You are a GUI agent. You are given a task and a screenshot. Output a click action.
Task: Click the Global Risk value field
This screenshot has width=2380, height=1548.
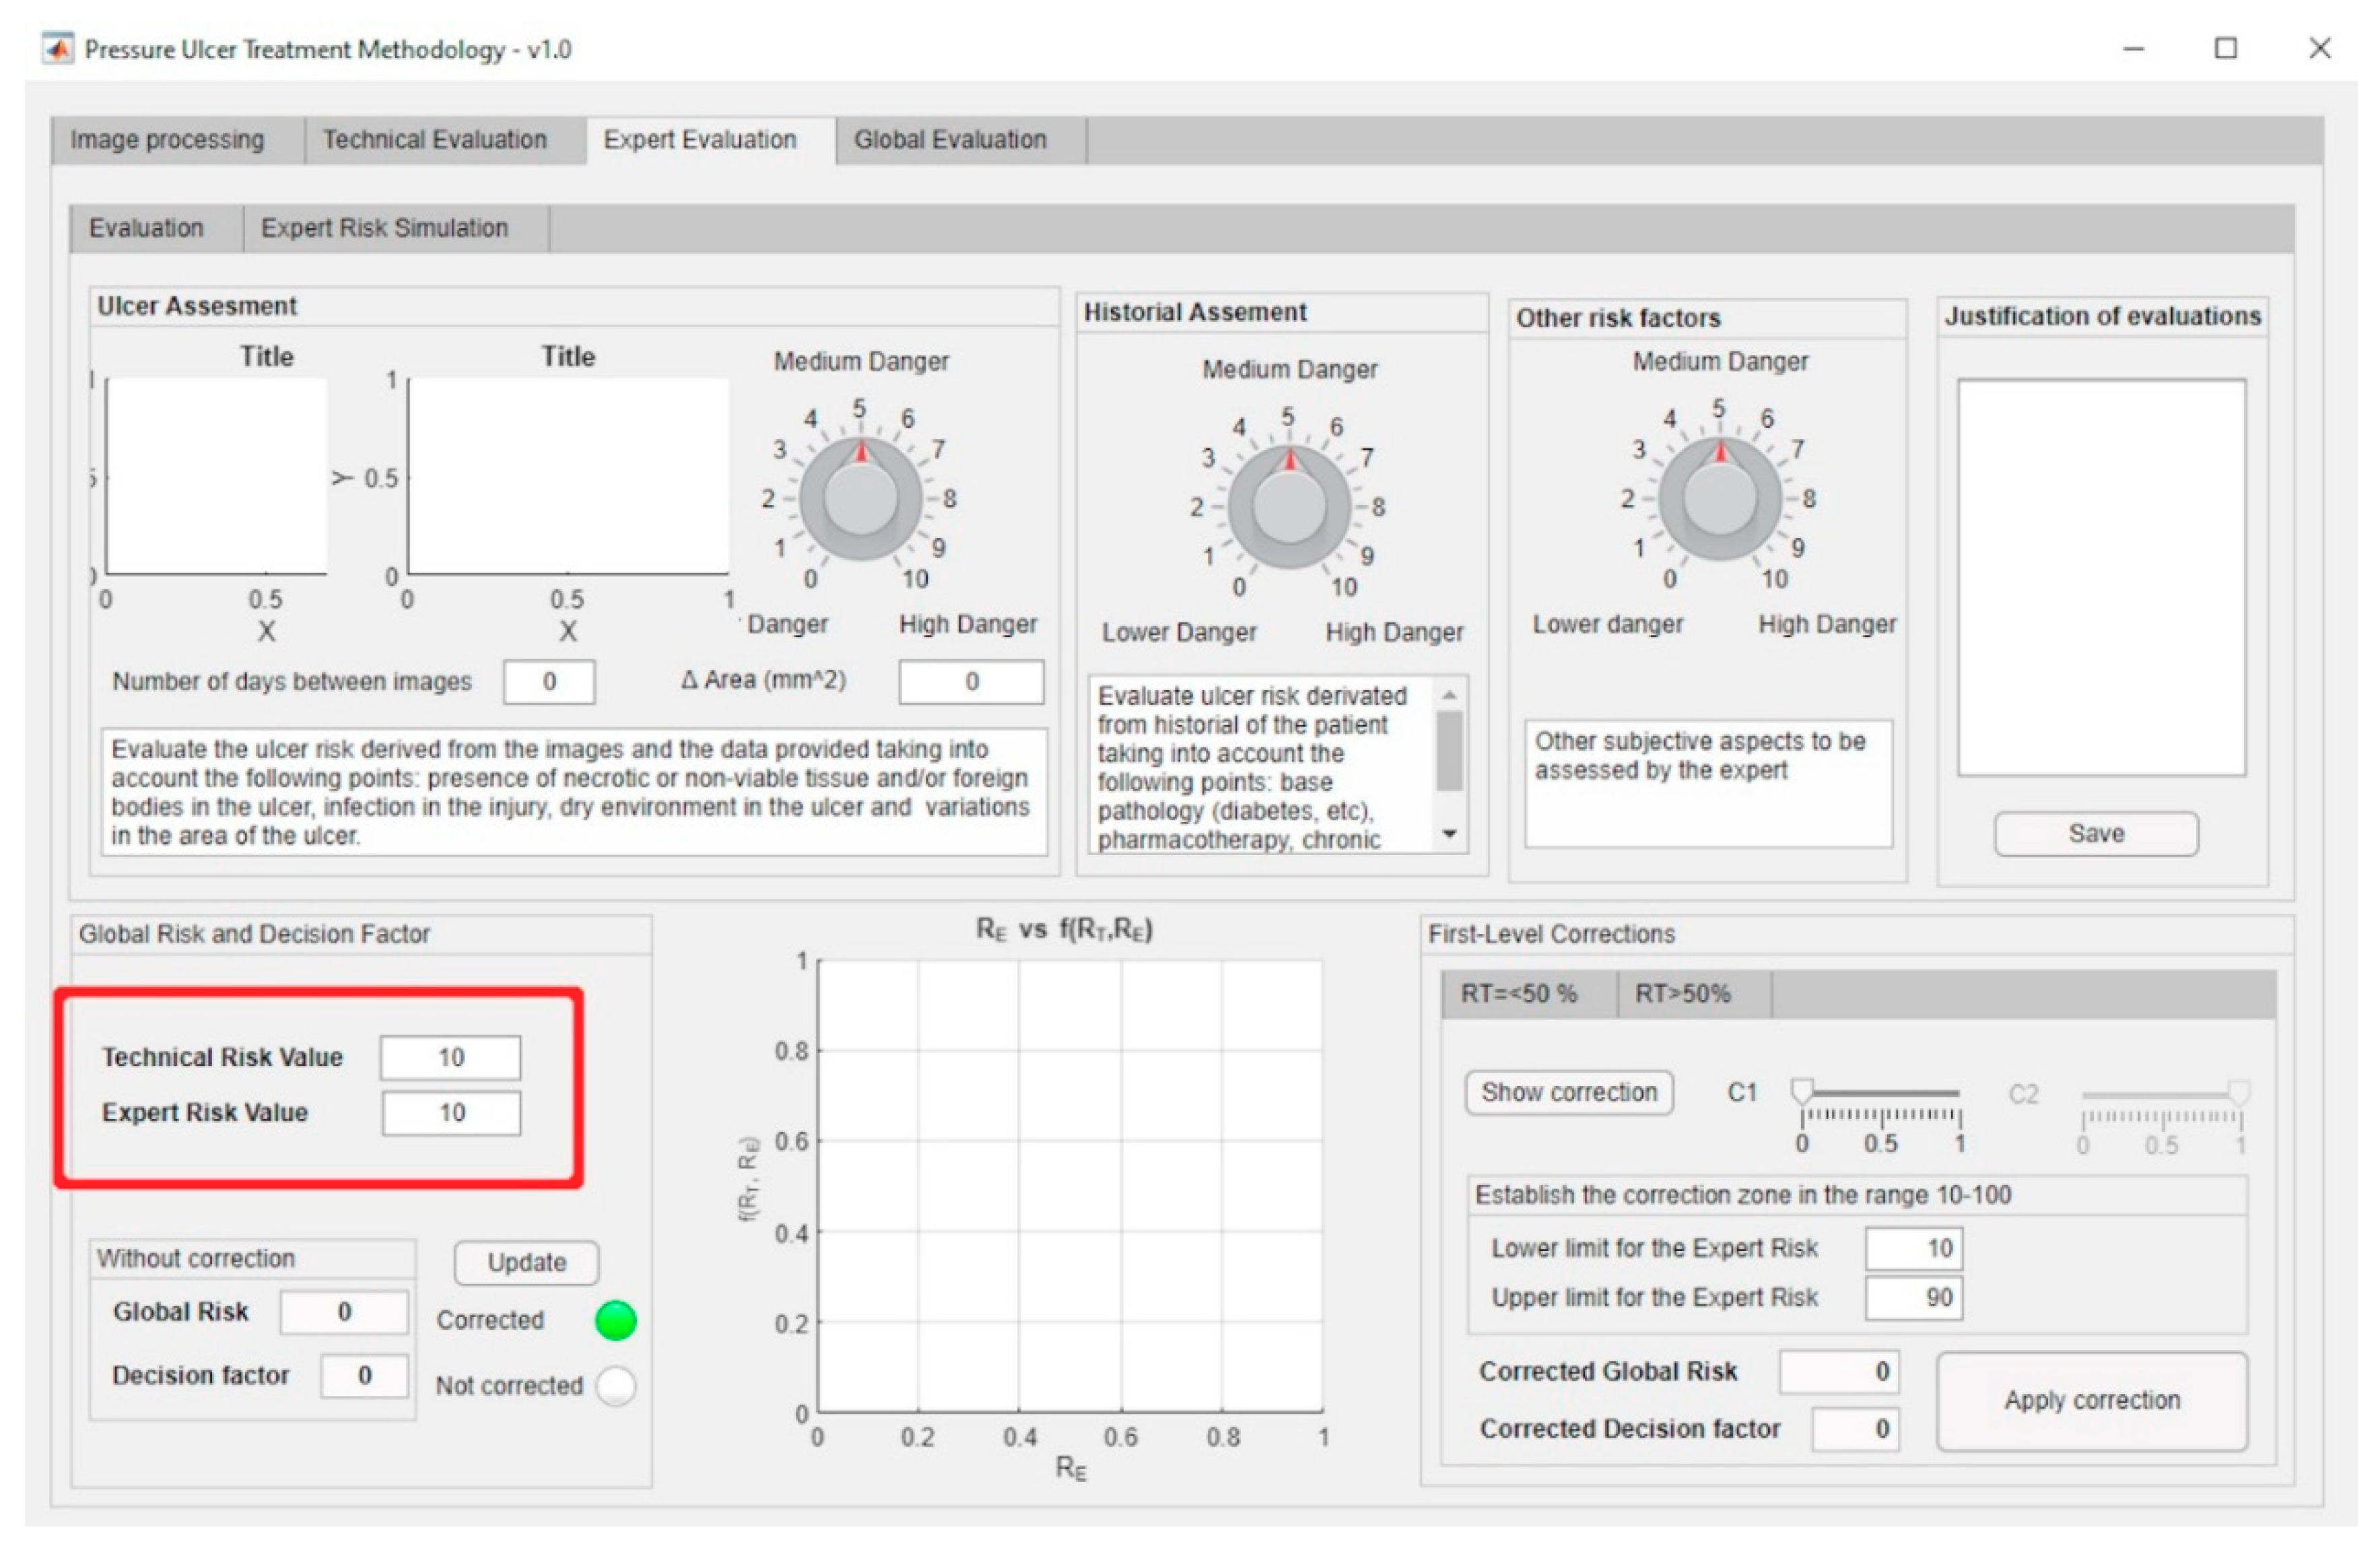coord(344,1312)
